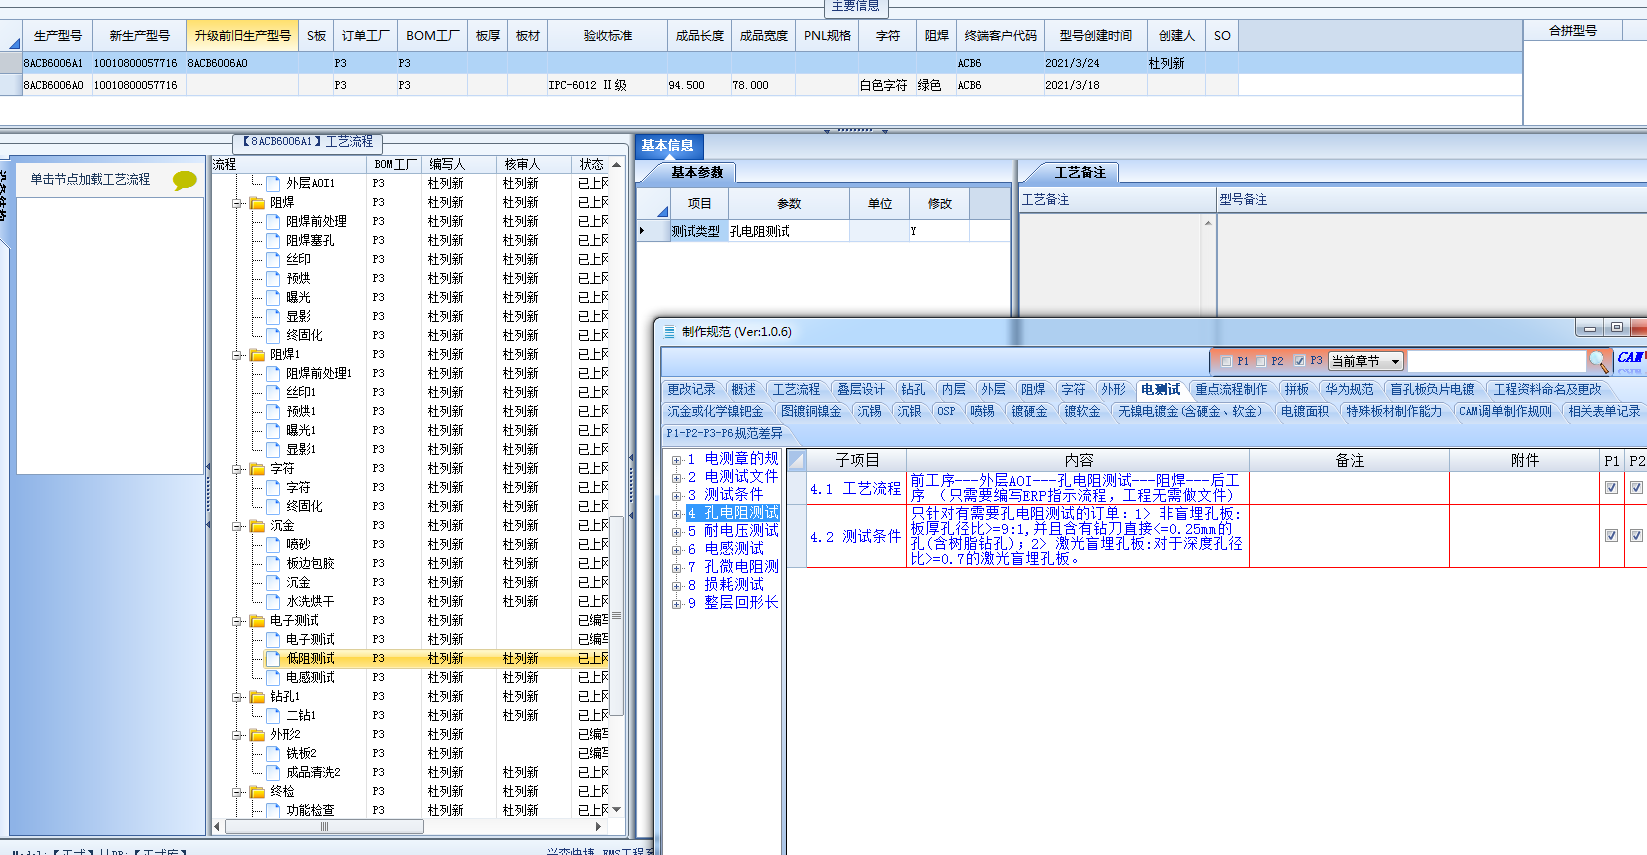Click the document icon of 丝印
The height and width of the screenshot is (855, 1647).
click(273, 259)
